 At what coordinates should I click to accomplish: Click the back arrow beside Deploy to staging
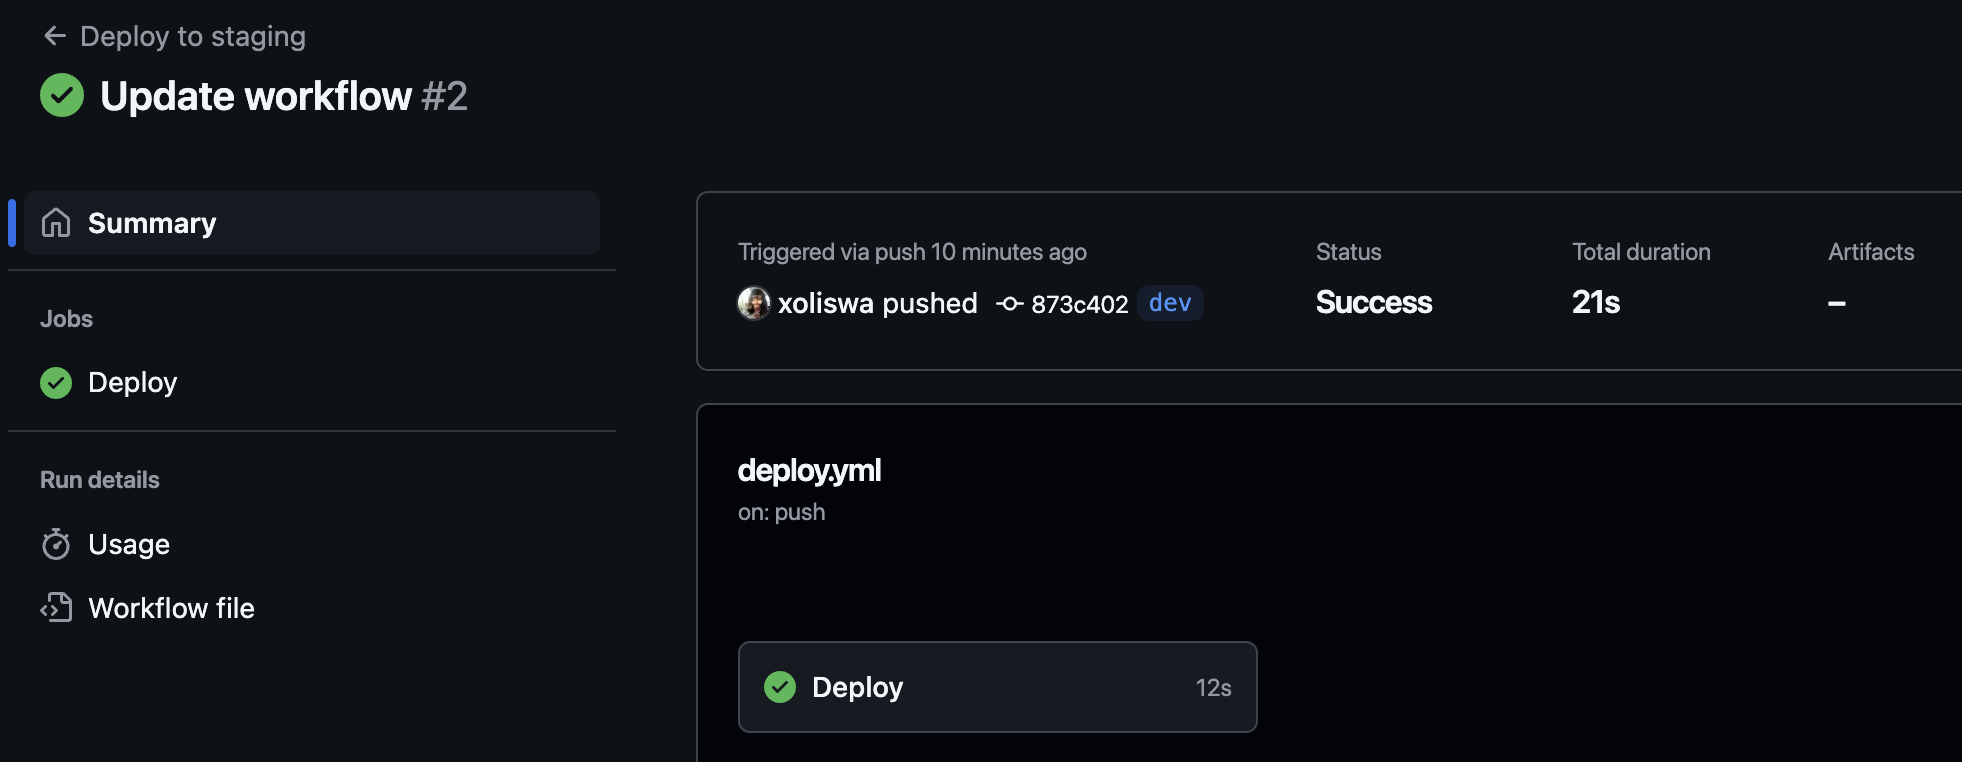coord(54,36)
